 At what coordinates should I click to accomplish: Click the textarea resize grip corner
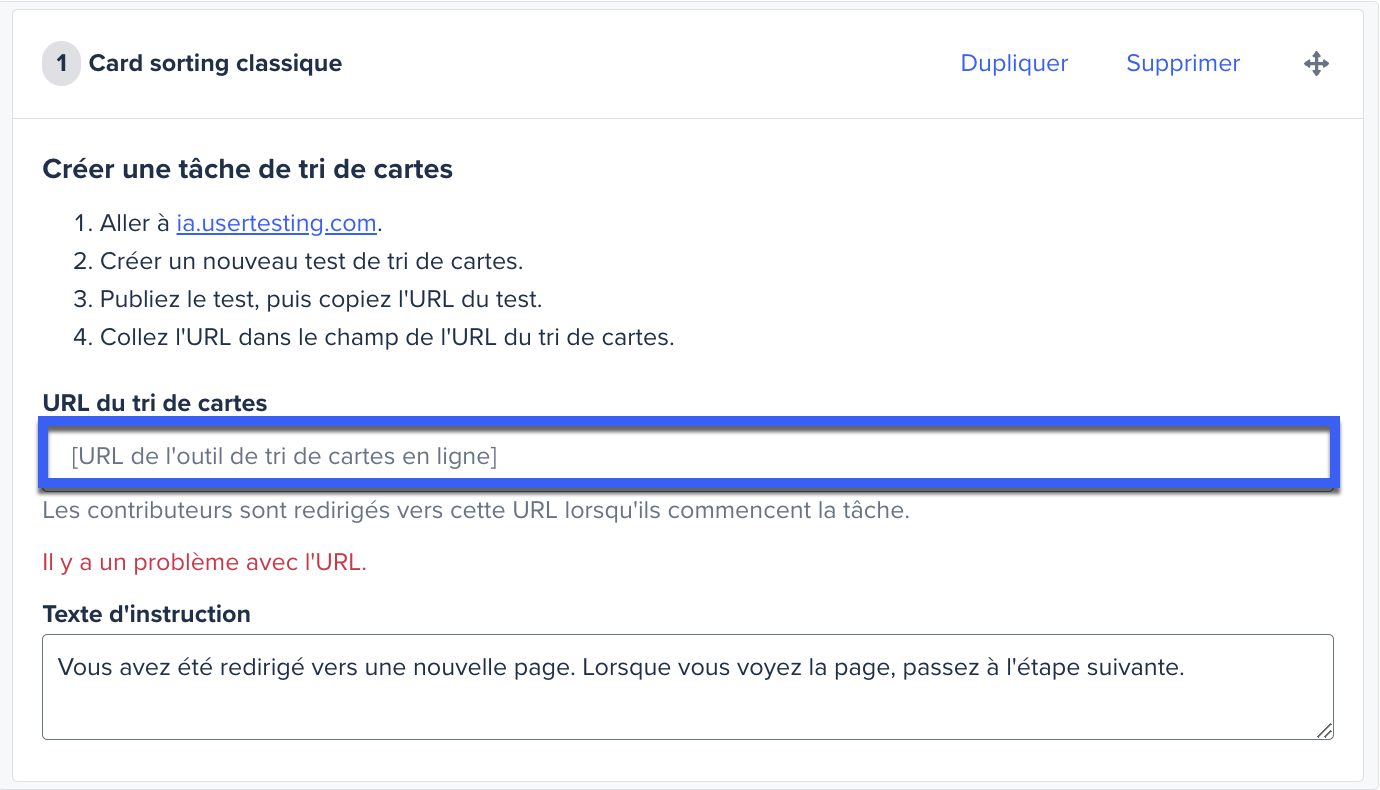tap(1324, 730)
